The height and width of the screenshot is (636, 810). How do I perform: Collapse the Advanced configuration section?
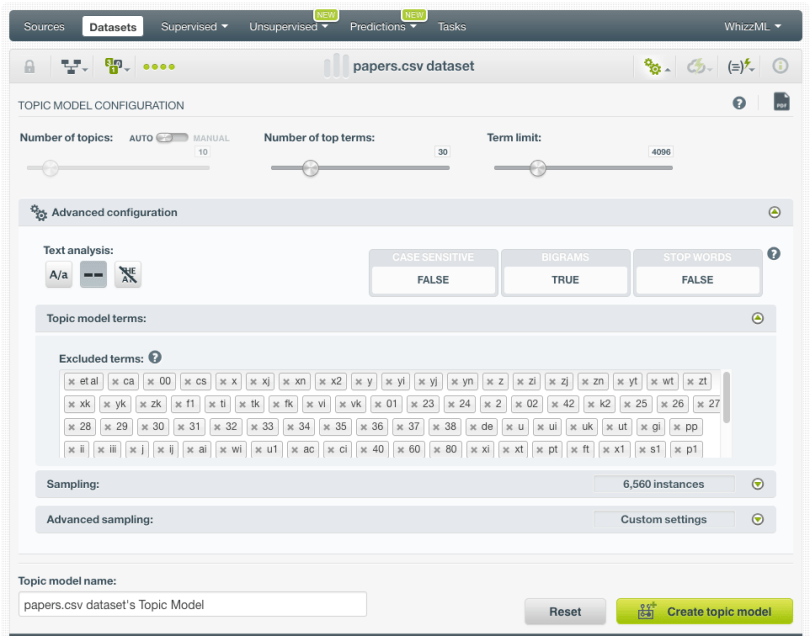(773, 212)
